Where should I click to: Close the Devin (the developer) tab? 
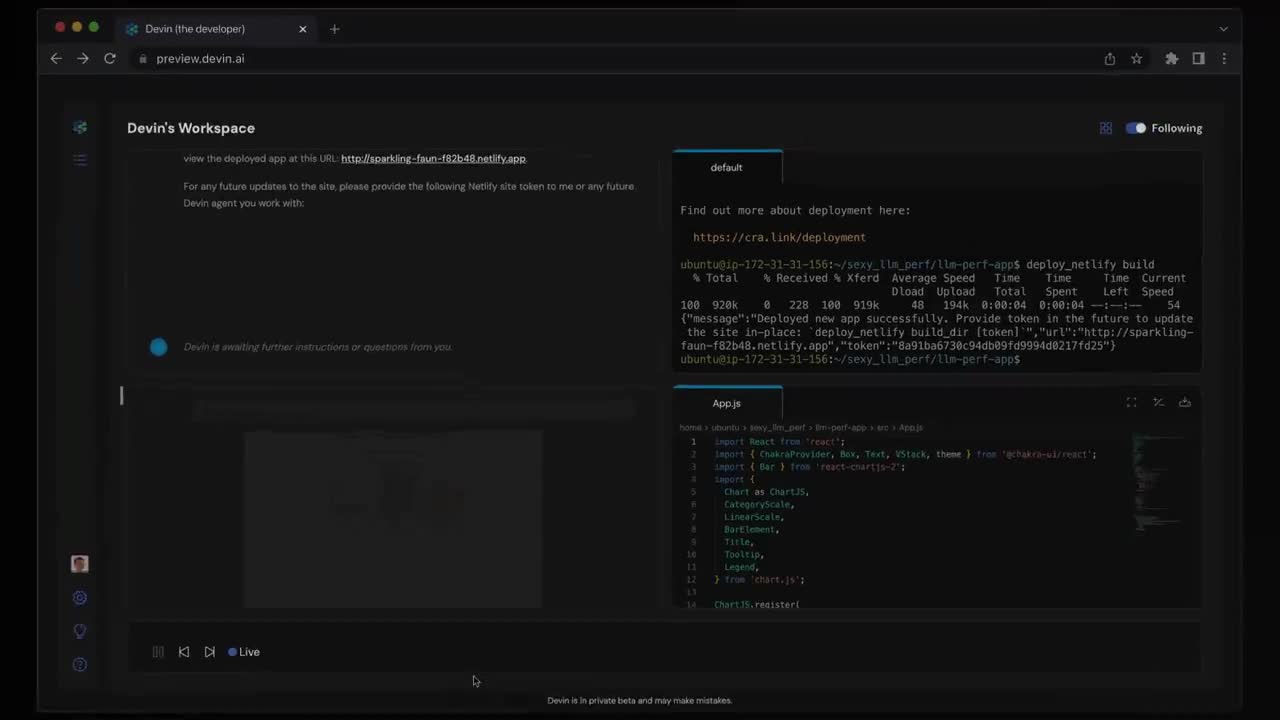point(303,29)
